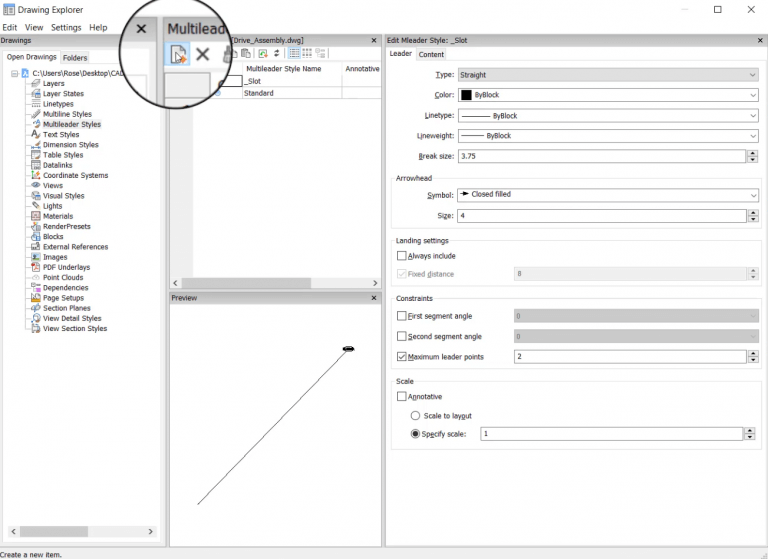Select the Scale to layout radio button
This screenshot has height=559, width=768.
[415, 415]
